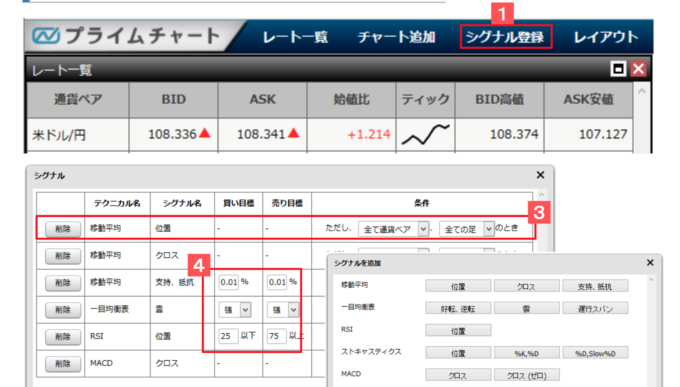Add 移動平均 クロス signal
Viewport: 680px width, 387px height.
[526, 286]
